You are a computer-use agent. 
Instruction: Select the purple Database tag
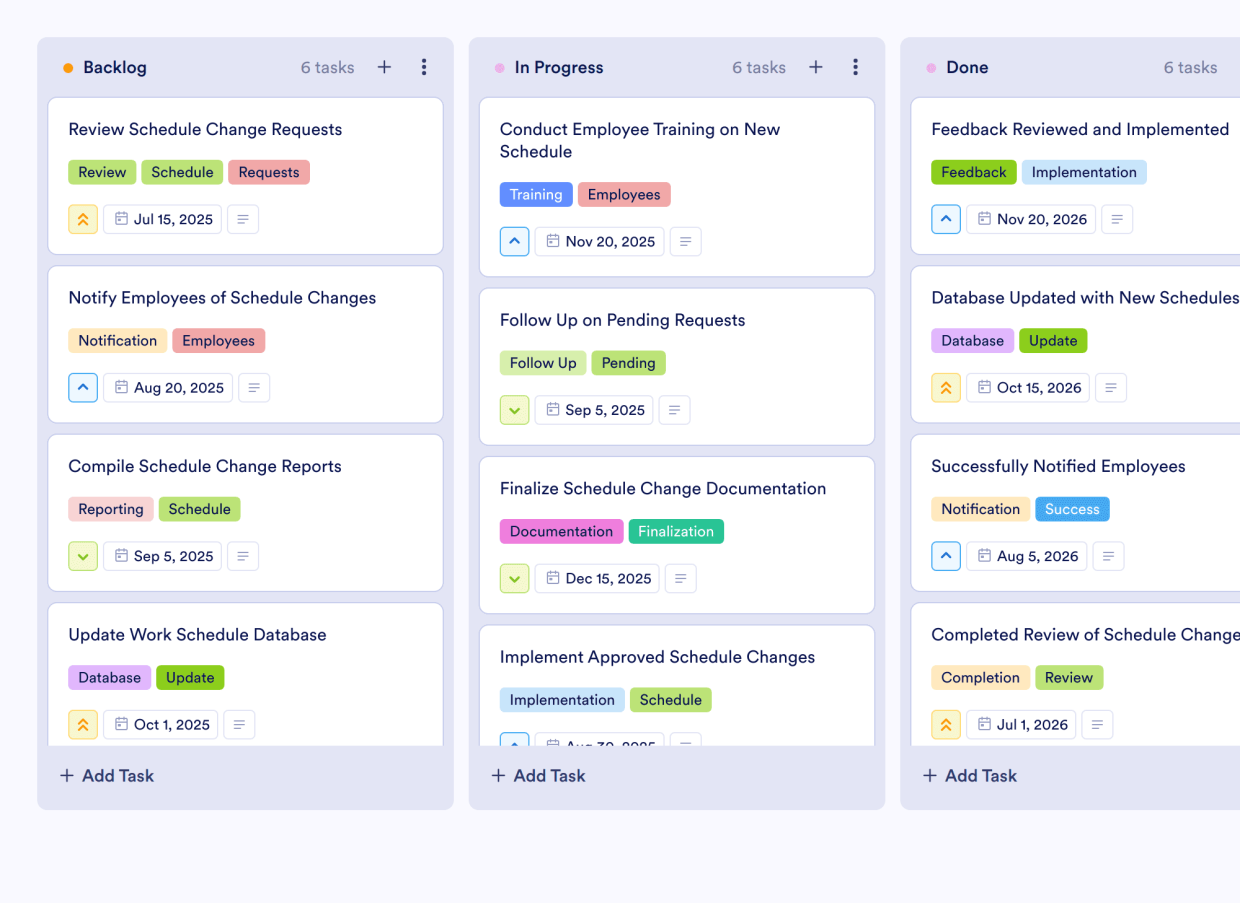point(109,677)
